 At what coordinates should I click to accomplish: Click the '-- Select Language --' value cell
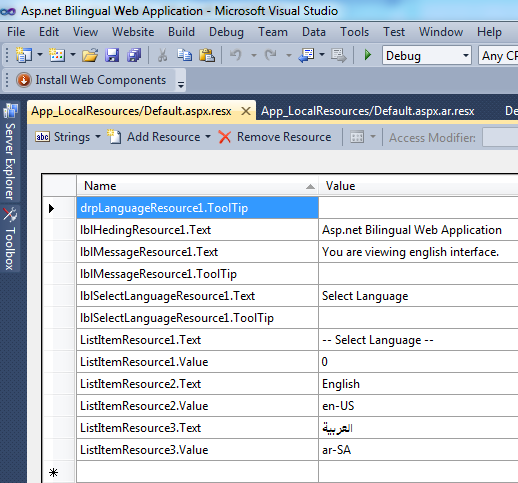click(418, 340)
